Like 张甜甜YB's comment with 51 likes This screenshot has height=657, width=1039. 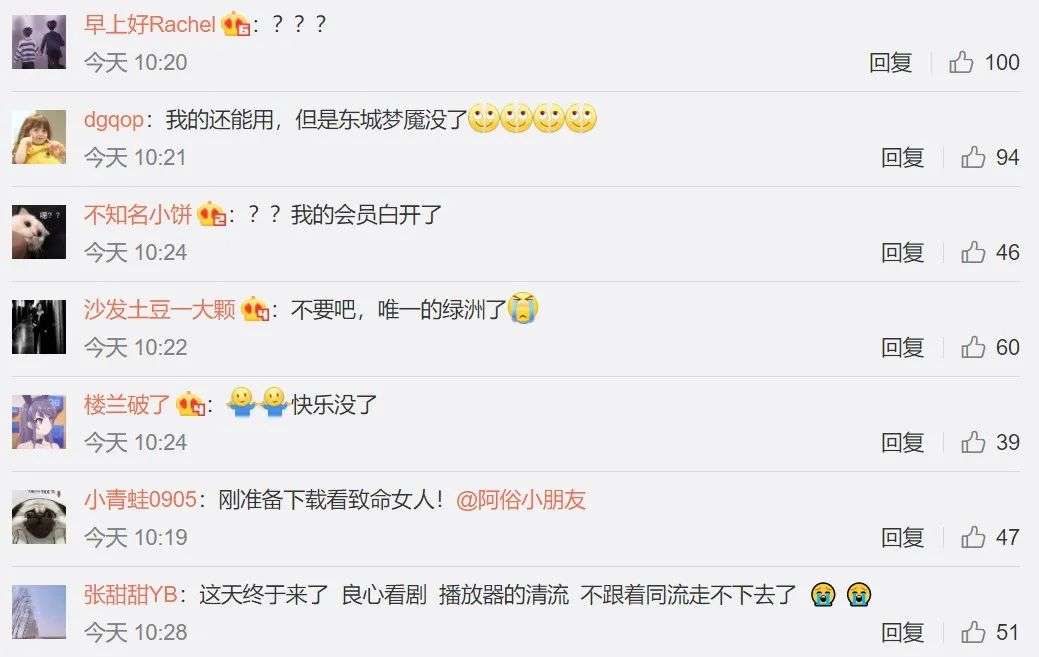973,632
